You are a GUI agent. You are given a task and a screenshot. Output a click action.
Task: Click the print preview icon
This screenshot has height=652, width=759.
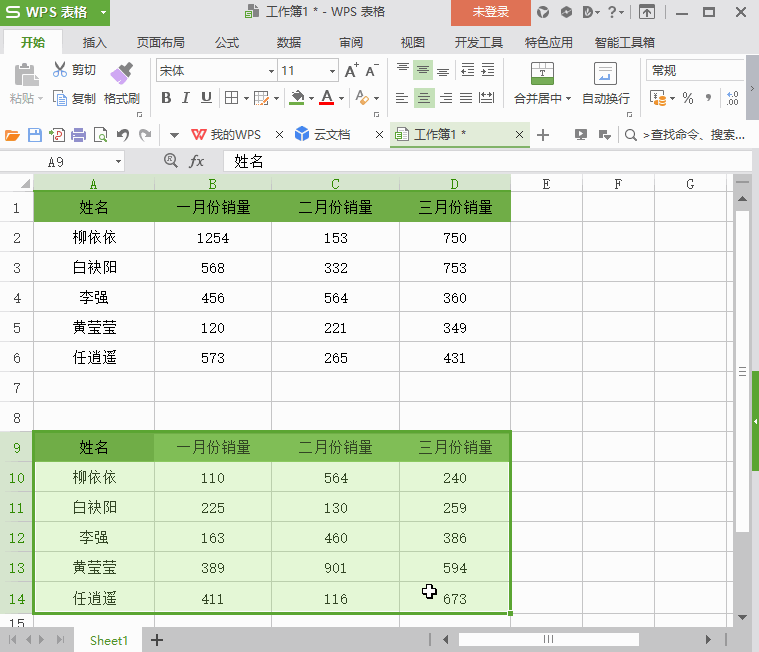click(x=100, y=135)
